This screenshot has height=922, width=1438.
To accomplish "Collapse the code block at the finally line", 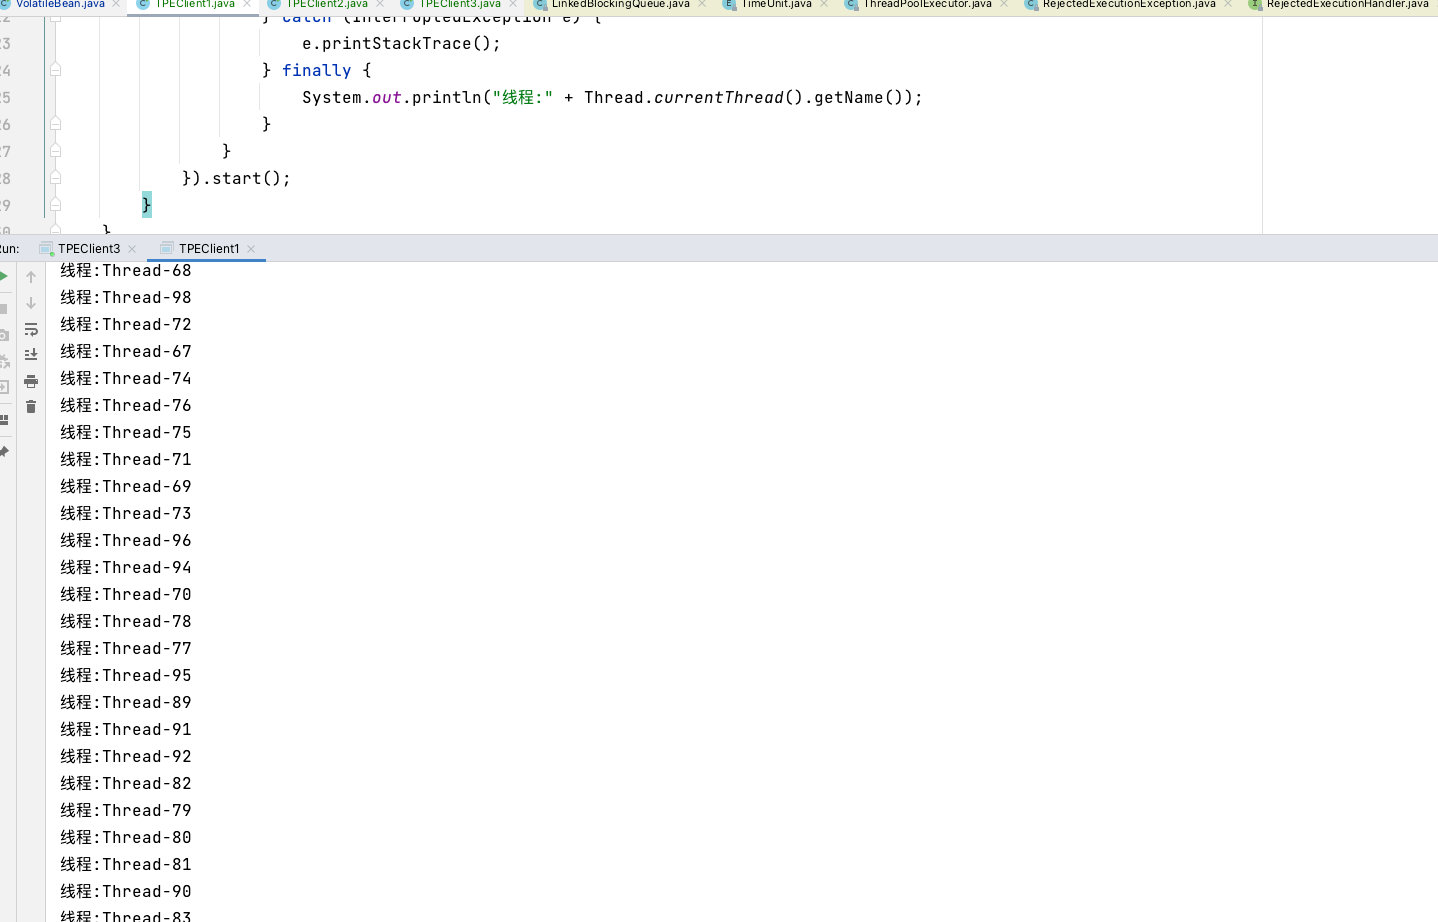I will click(x=56, y=70).
